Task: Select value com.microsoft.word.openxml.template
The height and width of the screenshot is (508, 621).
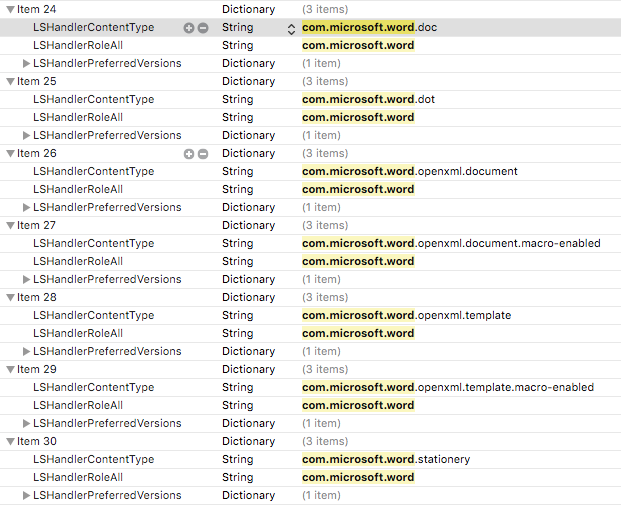Action: click(406, 316)
